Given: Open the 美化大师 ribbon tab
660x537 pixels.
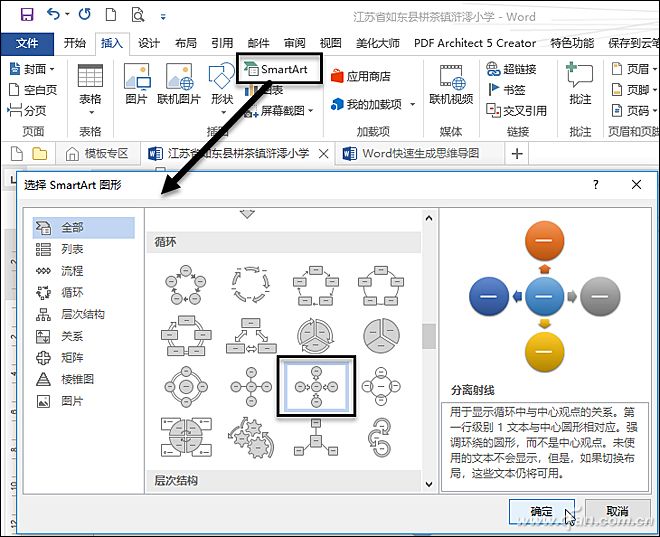Looking at the screenshot, I should click(378, 43).
